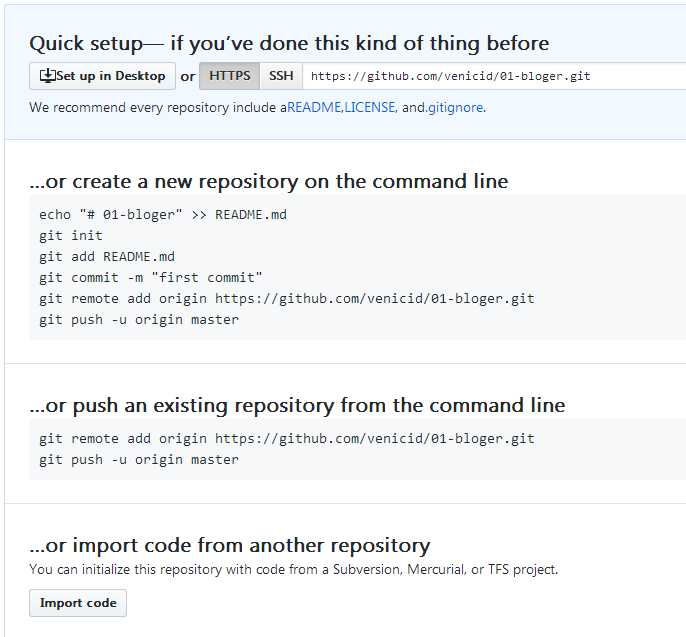Click the import code from another repository heading
686x637 pixels.
(x=230, y=546)
